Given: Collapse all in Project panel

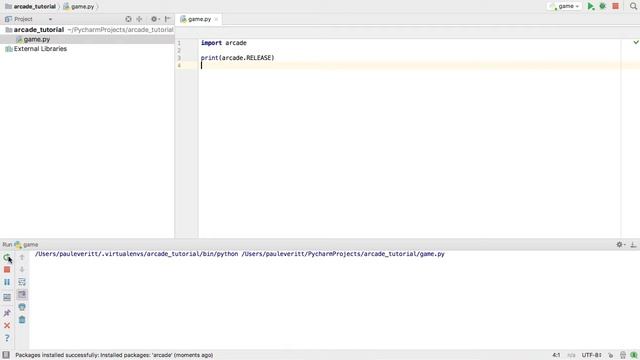Looking at the screenshot, I should point(139,19).
